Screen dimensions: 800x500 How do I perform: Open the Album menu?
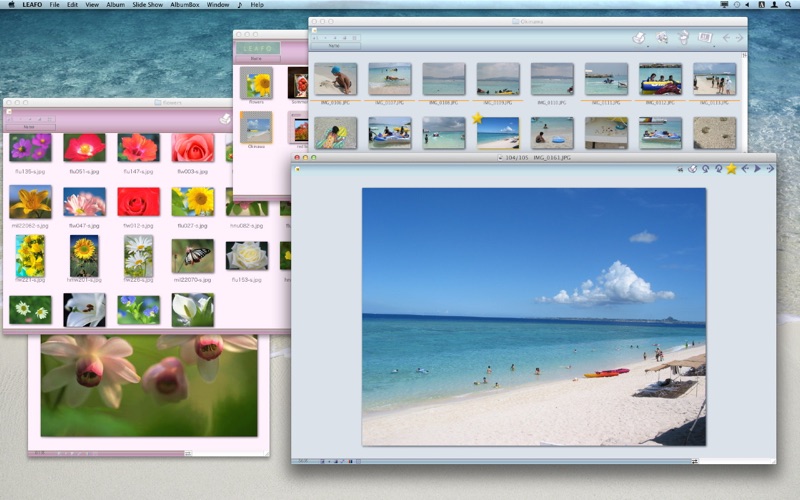(115, 5)
